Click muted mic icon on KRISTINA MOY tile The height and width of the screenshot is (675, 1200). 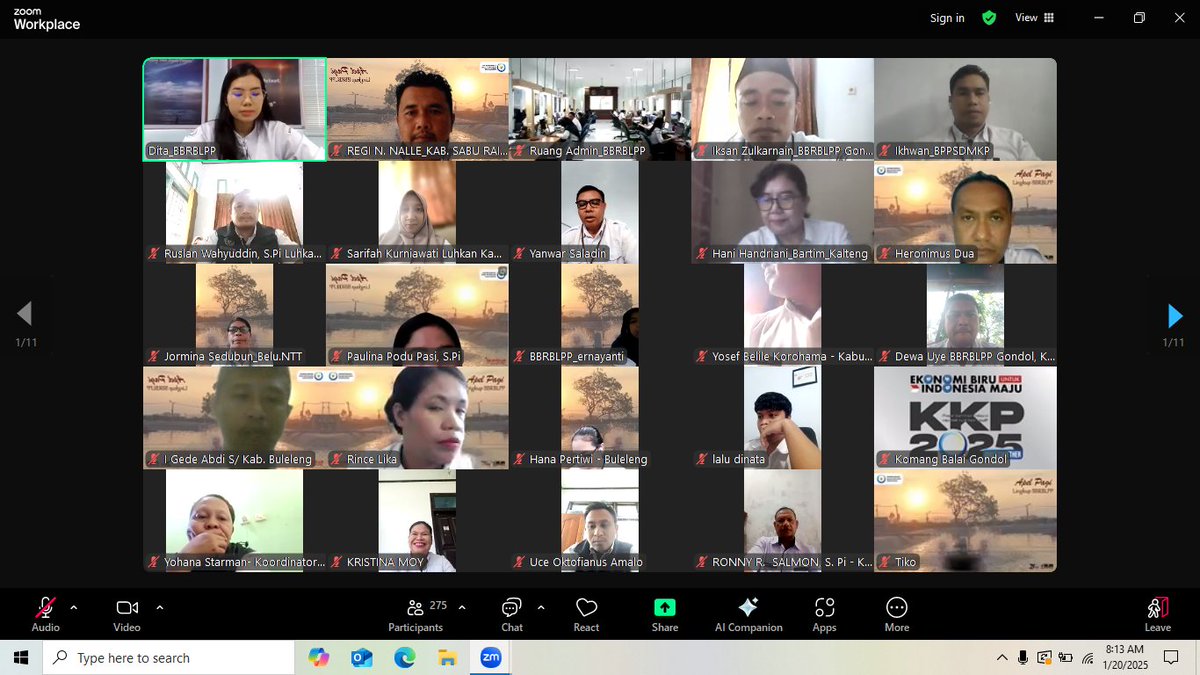(337, 562)
